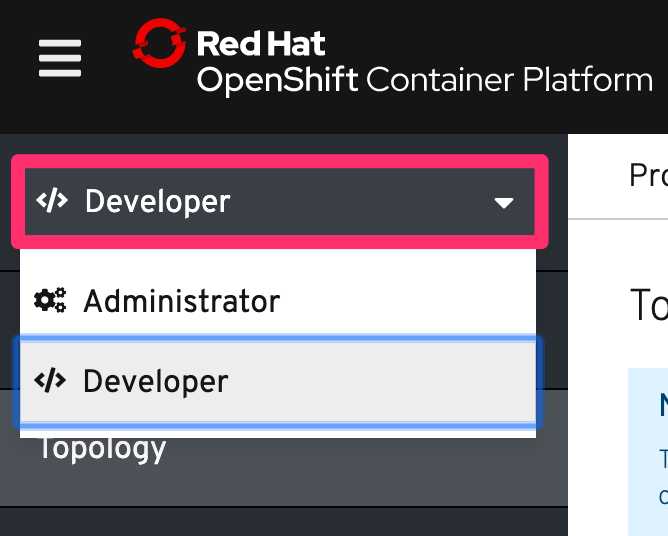Click the Red Hat OpenShift logo
Screen dimensions: 668x536
click(x=159, y=43)
